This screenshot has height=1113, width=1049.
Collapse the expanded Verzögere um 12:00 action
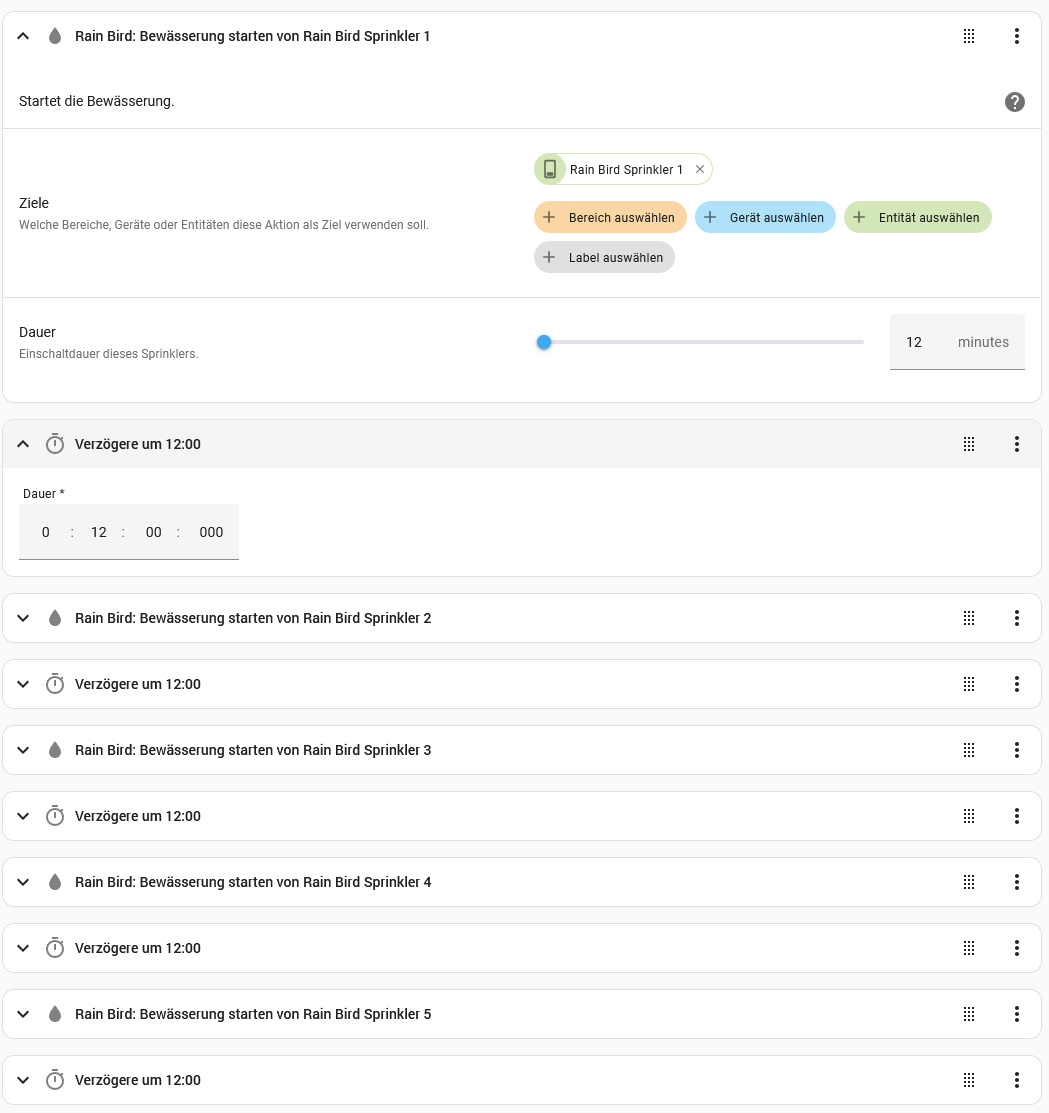pyautogui.click(x=23, y=444)
